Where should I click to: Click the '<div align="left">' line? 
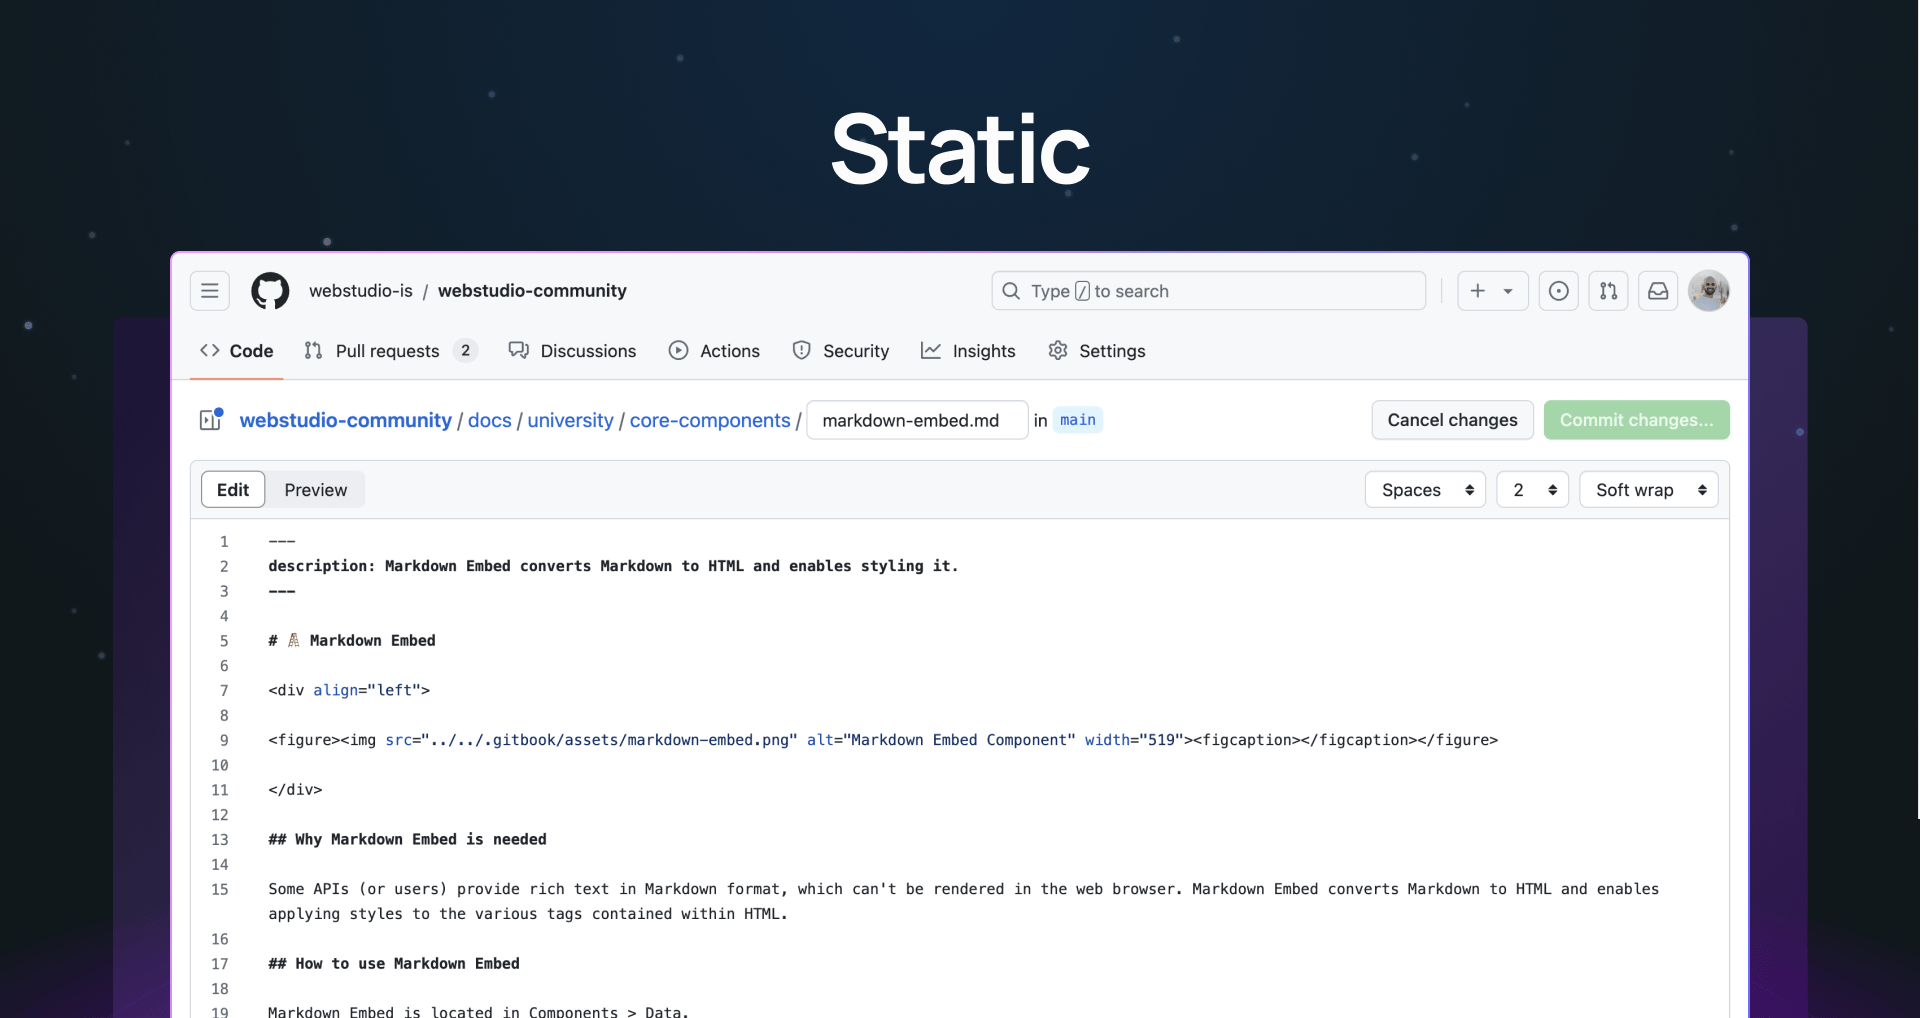(x=349, y=690)
